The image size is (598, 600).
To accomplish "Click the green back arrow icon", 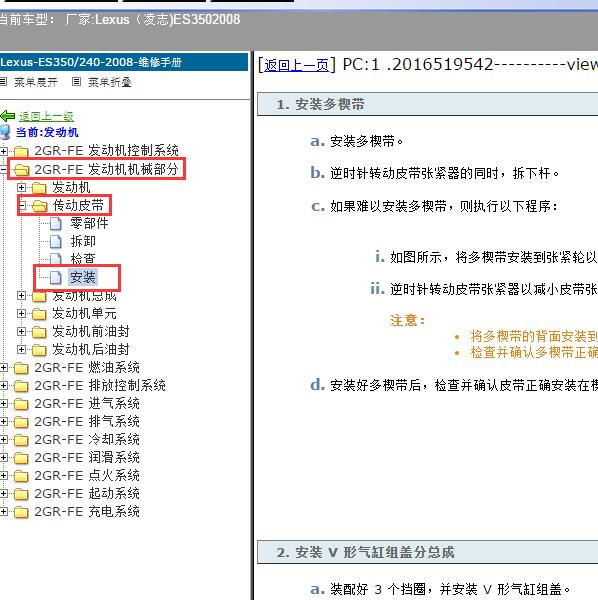I will 8,116.
